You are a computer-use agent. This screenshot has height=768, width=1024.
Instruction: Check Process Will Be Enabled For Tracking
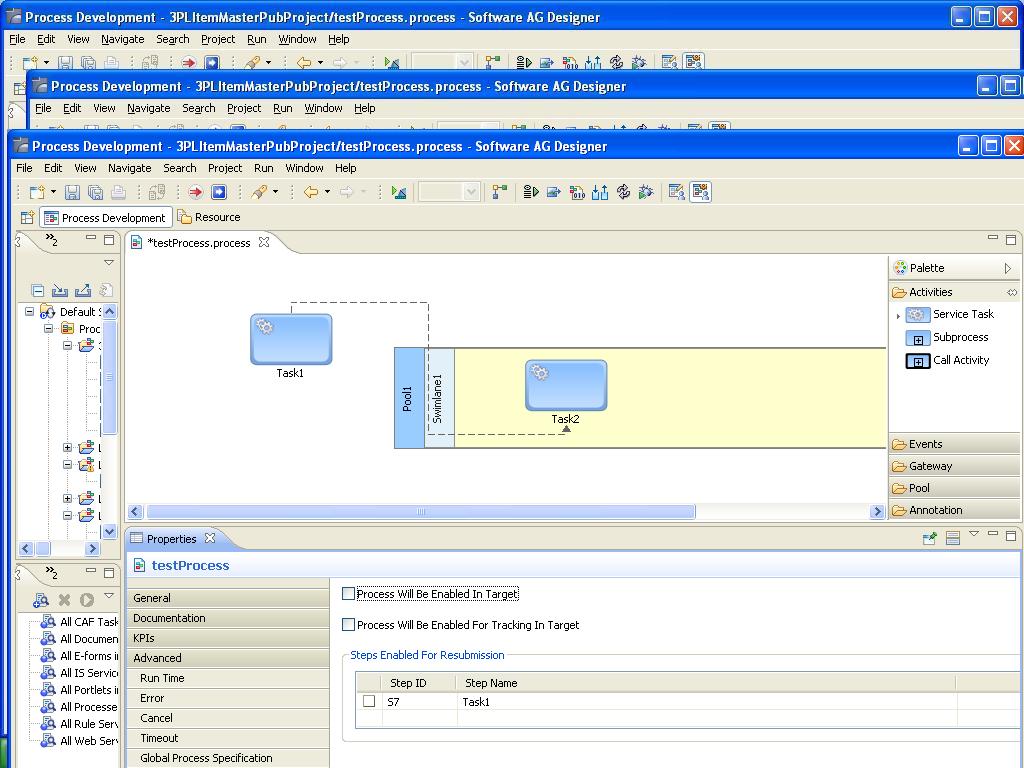click(349, 625)
